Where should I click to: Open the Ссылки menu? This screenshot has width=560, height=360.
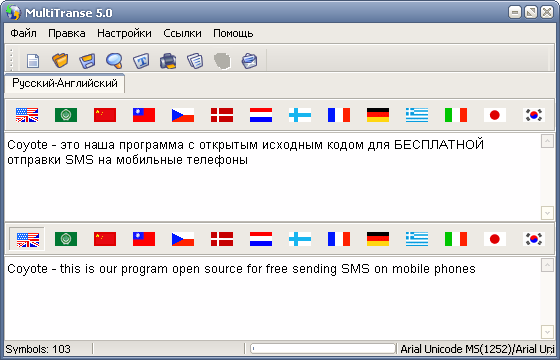coord(182,33)
